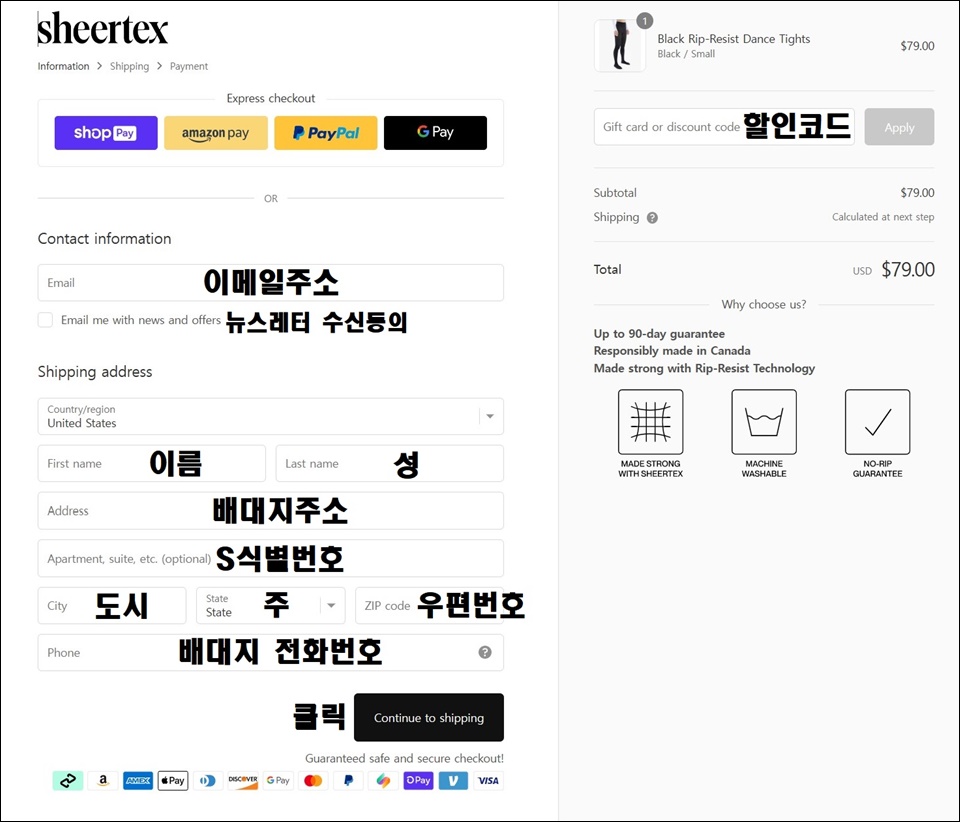Expand the State dropdown

pyautogui.click(x=271, y=605)
